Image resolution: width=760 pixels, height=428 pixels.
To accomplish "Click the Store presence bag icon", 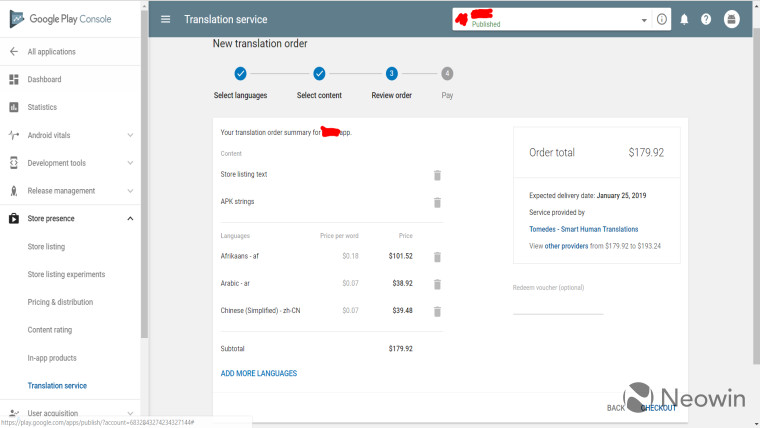I will point(14,219).
